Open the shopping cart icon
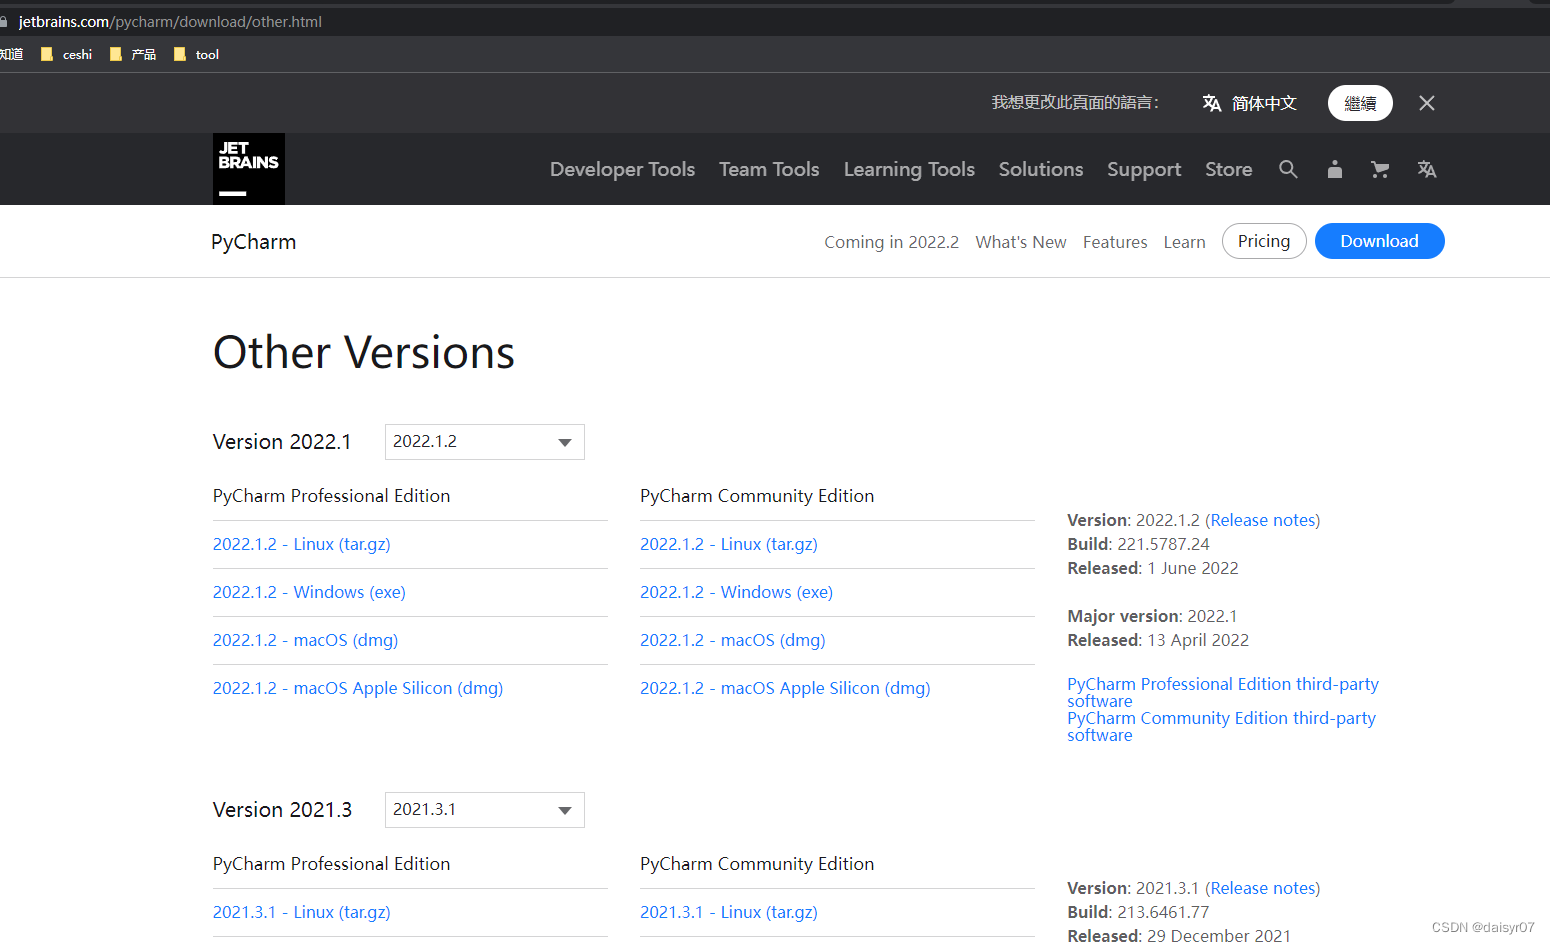This screenshot has width=1550, height=944. pos(1380,169)
